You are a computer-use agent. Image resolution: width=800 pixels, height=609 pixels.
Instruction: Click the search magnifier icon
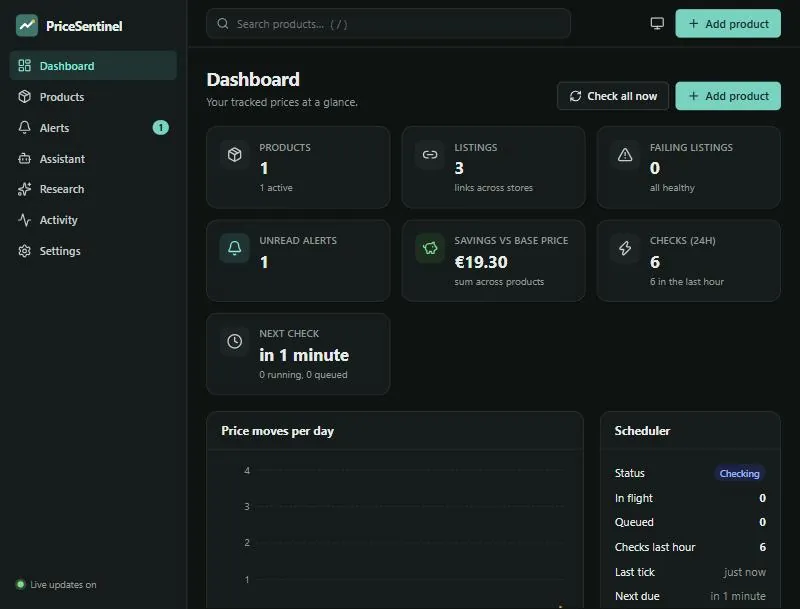tap(222, 23)
